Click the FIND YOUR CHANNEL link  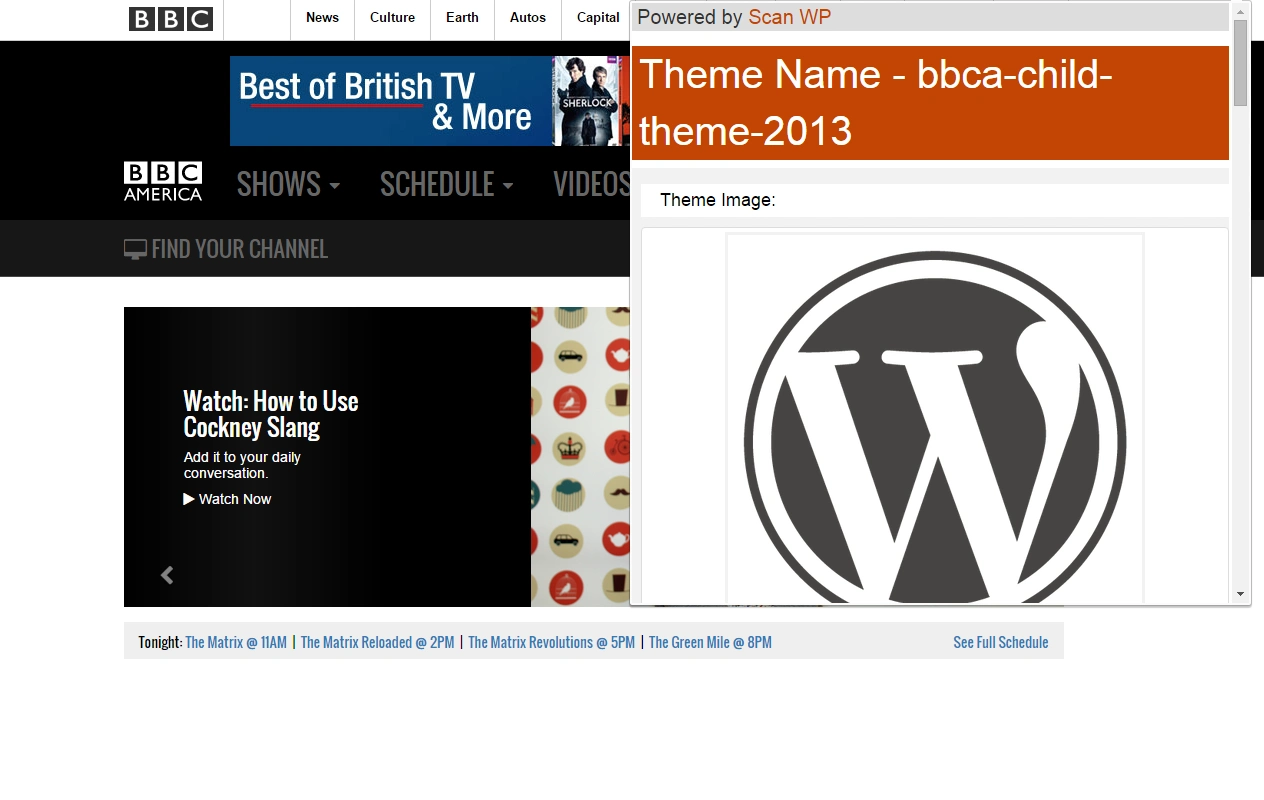[x=226, y=249]
